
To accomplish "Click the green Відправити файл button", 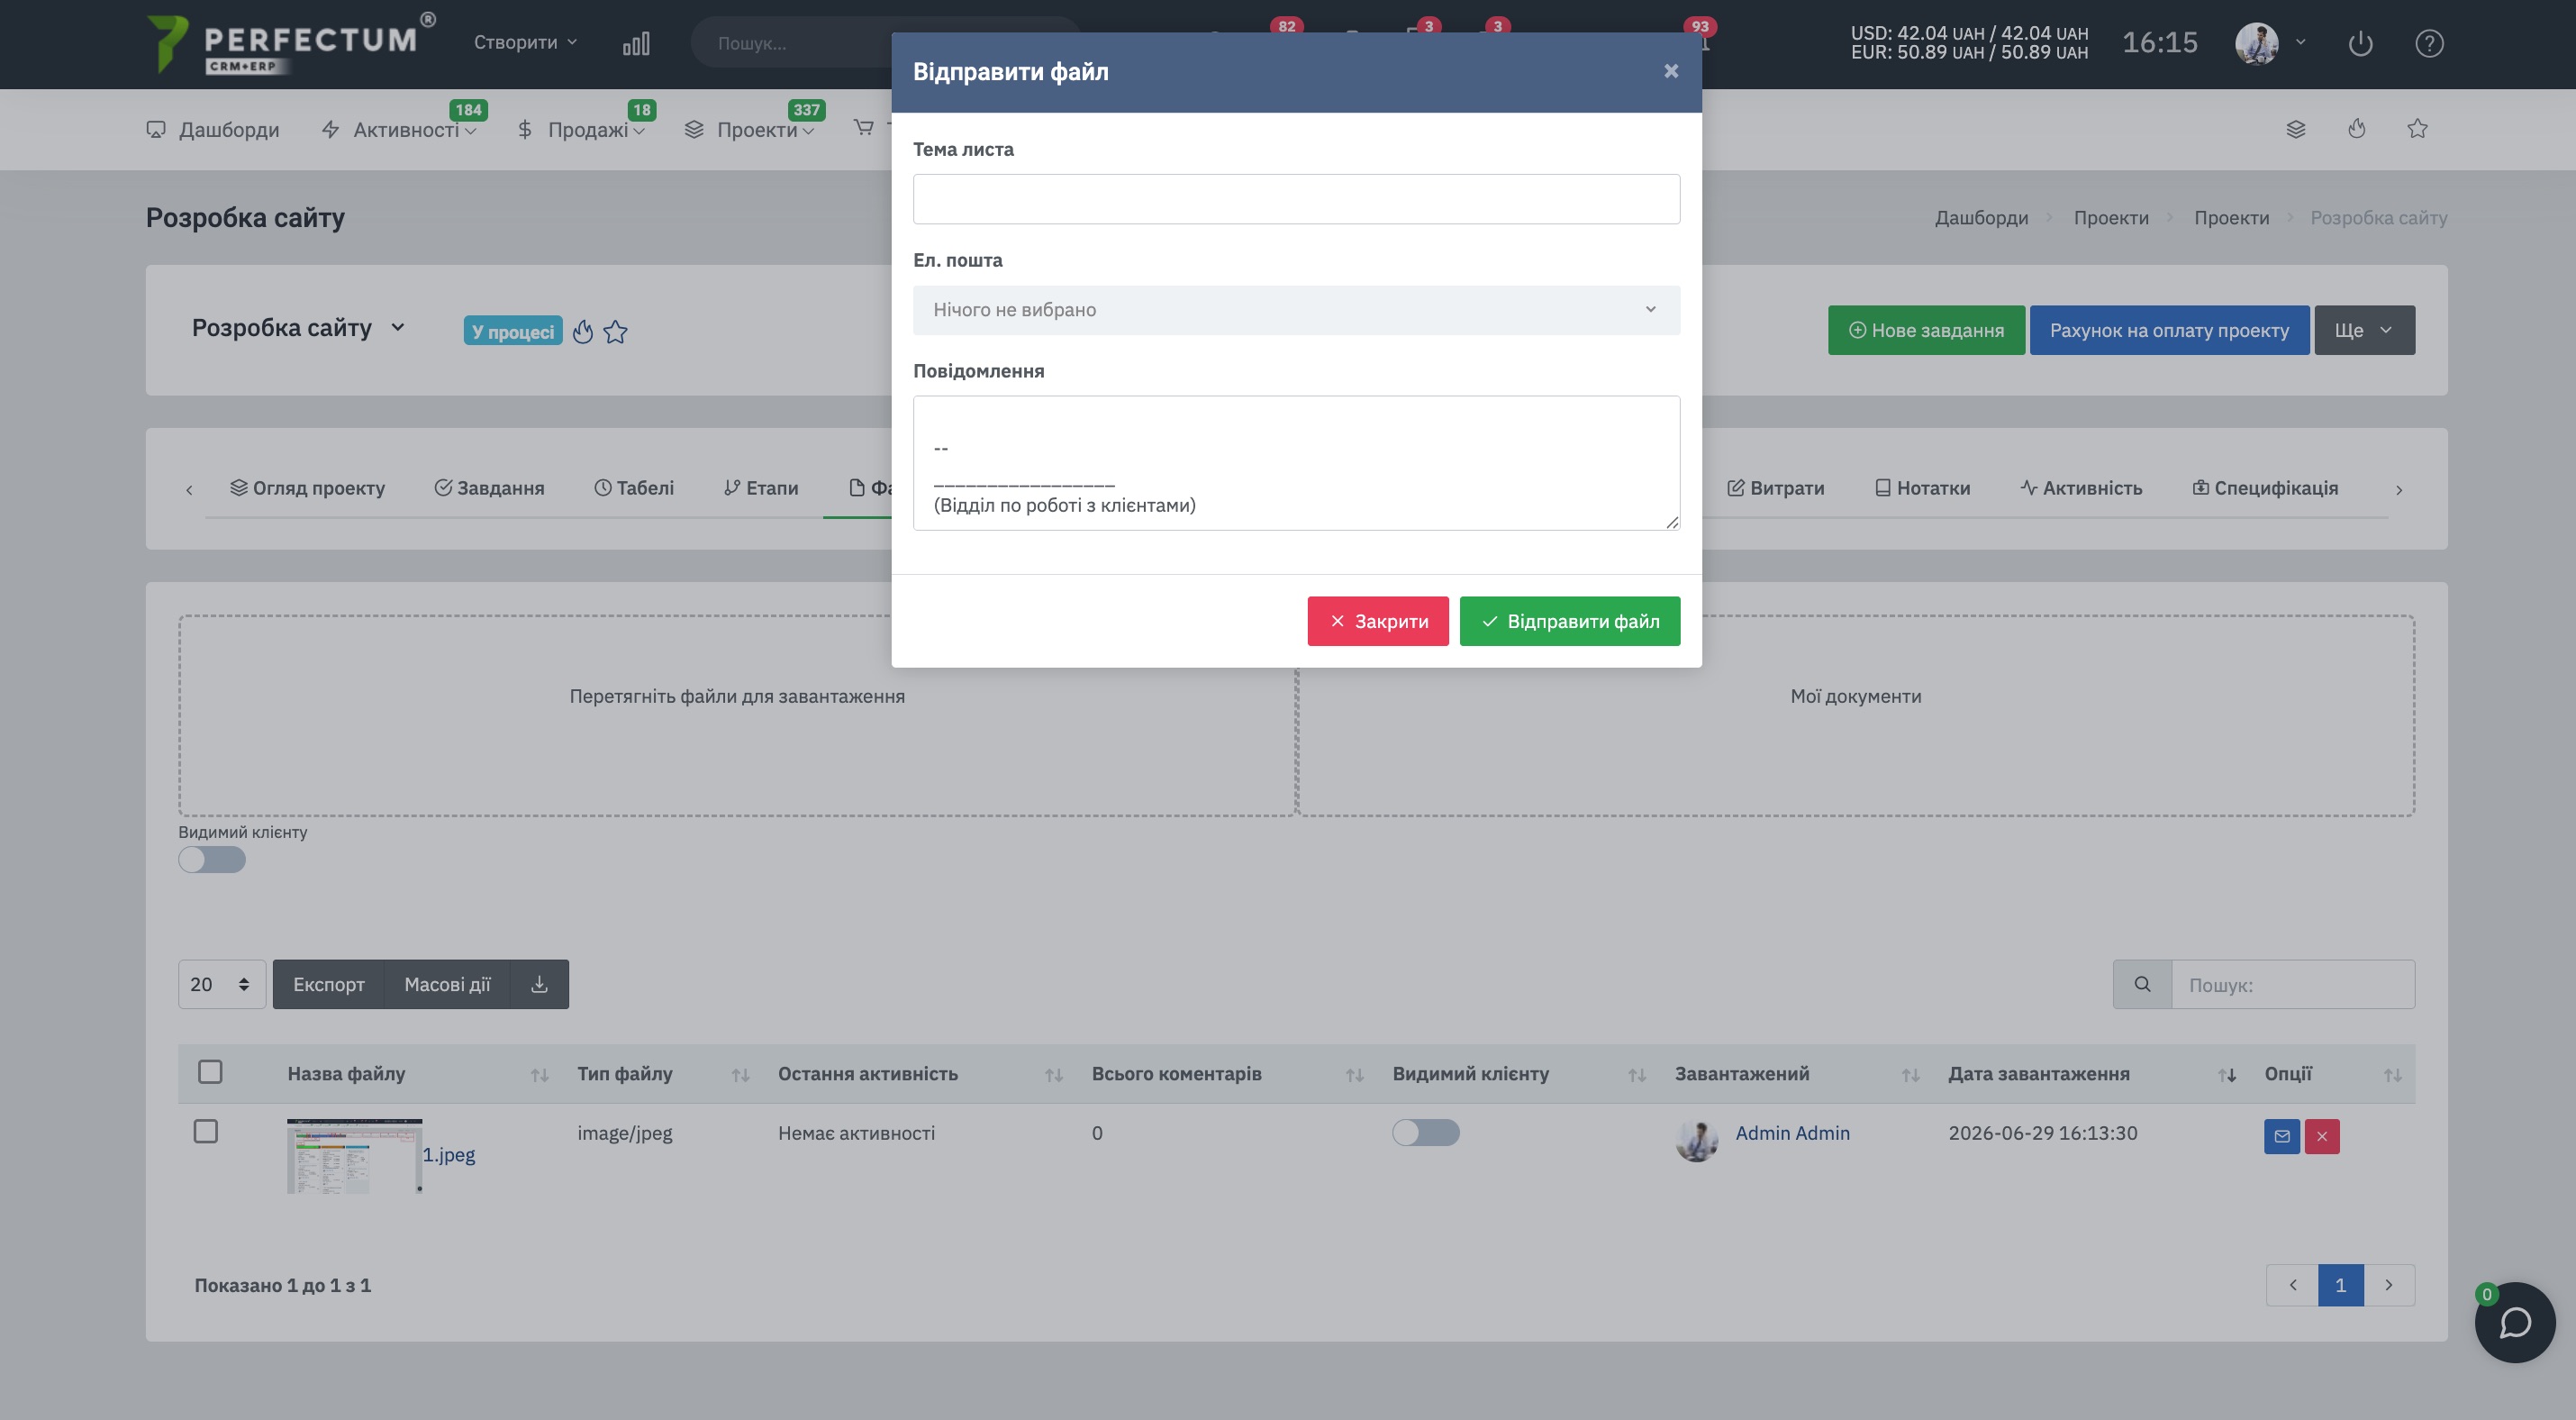I will pyautogui.click(x=1570, y=621).
